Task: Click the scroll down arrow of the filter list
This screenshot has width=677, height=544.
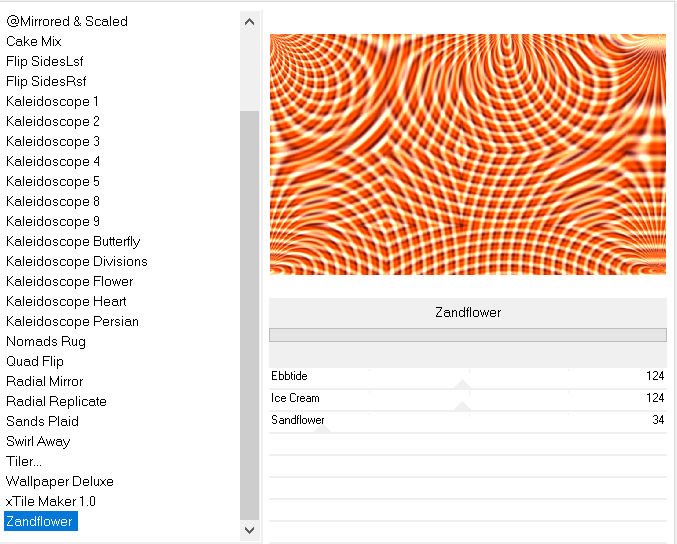Action: [x=250, y=529]
